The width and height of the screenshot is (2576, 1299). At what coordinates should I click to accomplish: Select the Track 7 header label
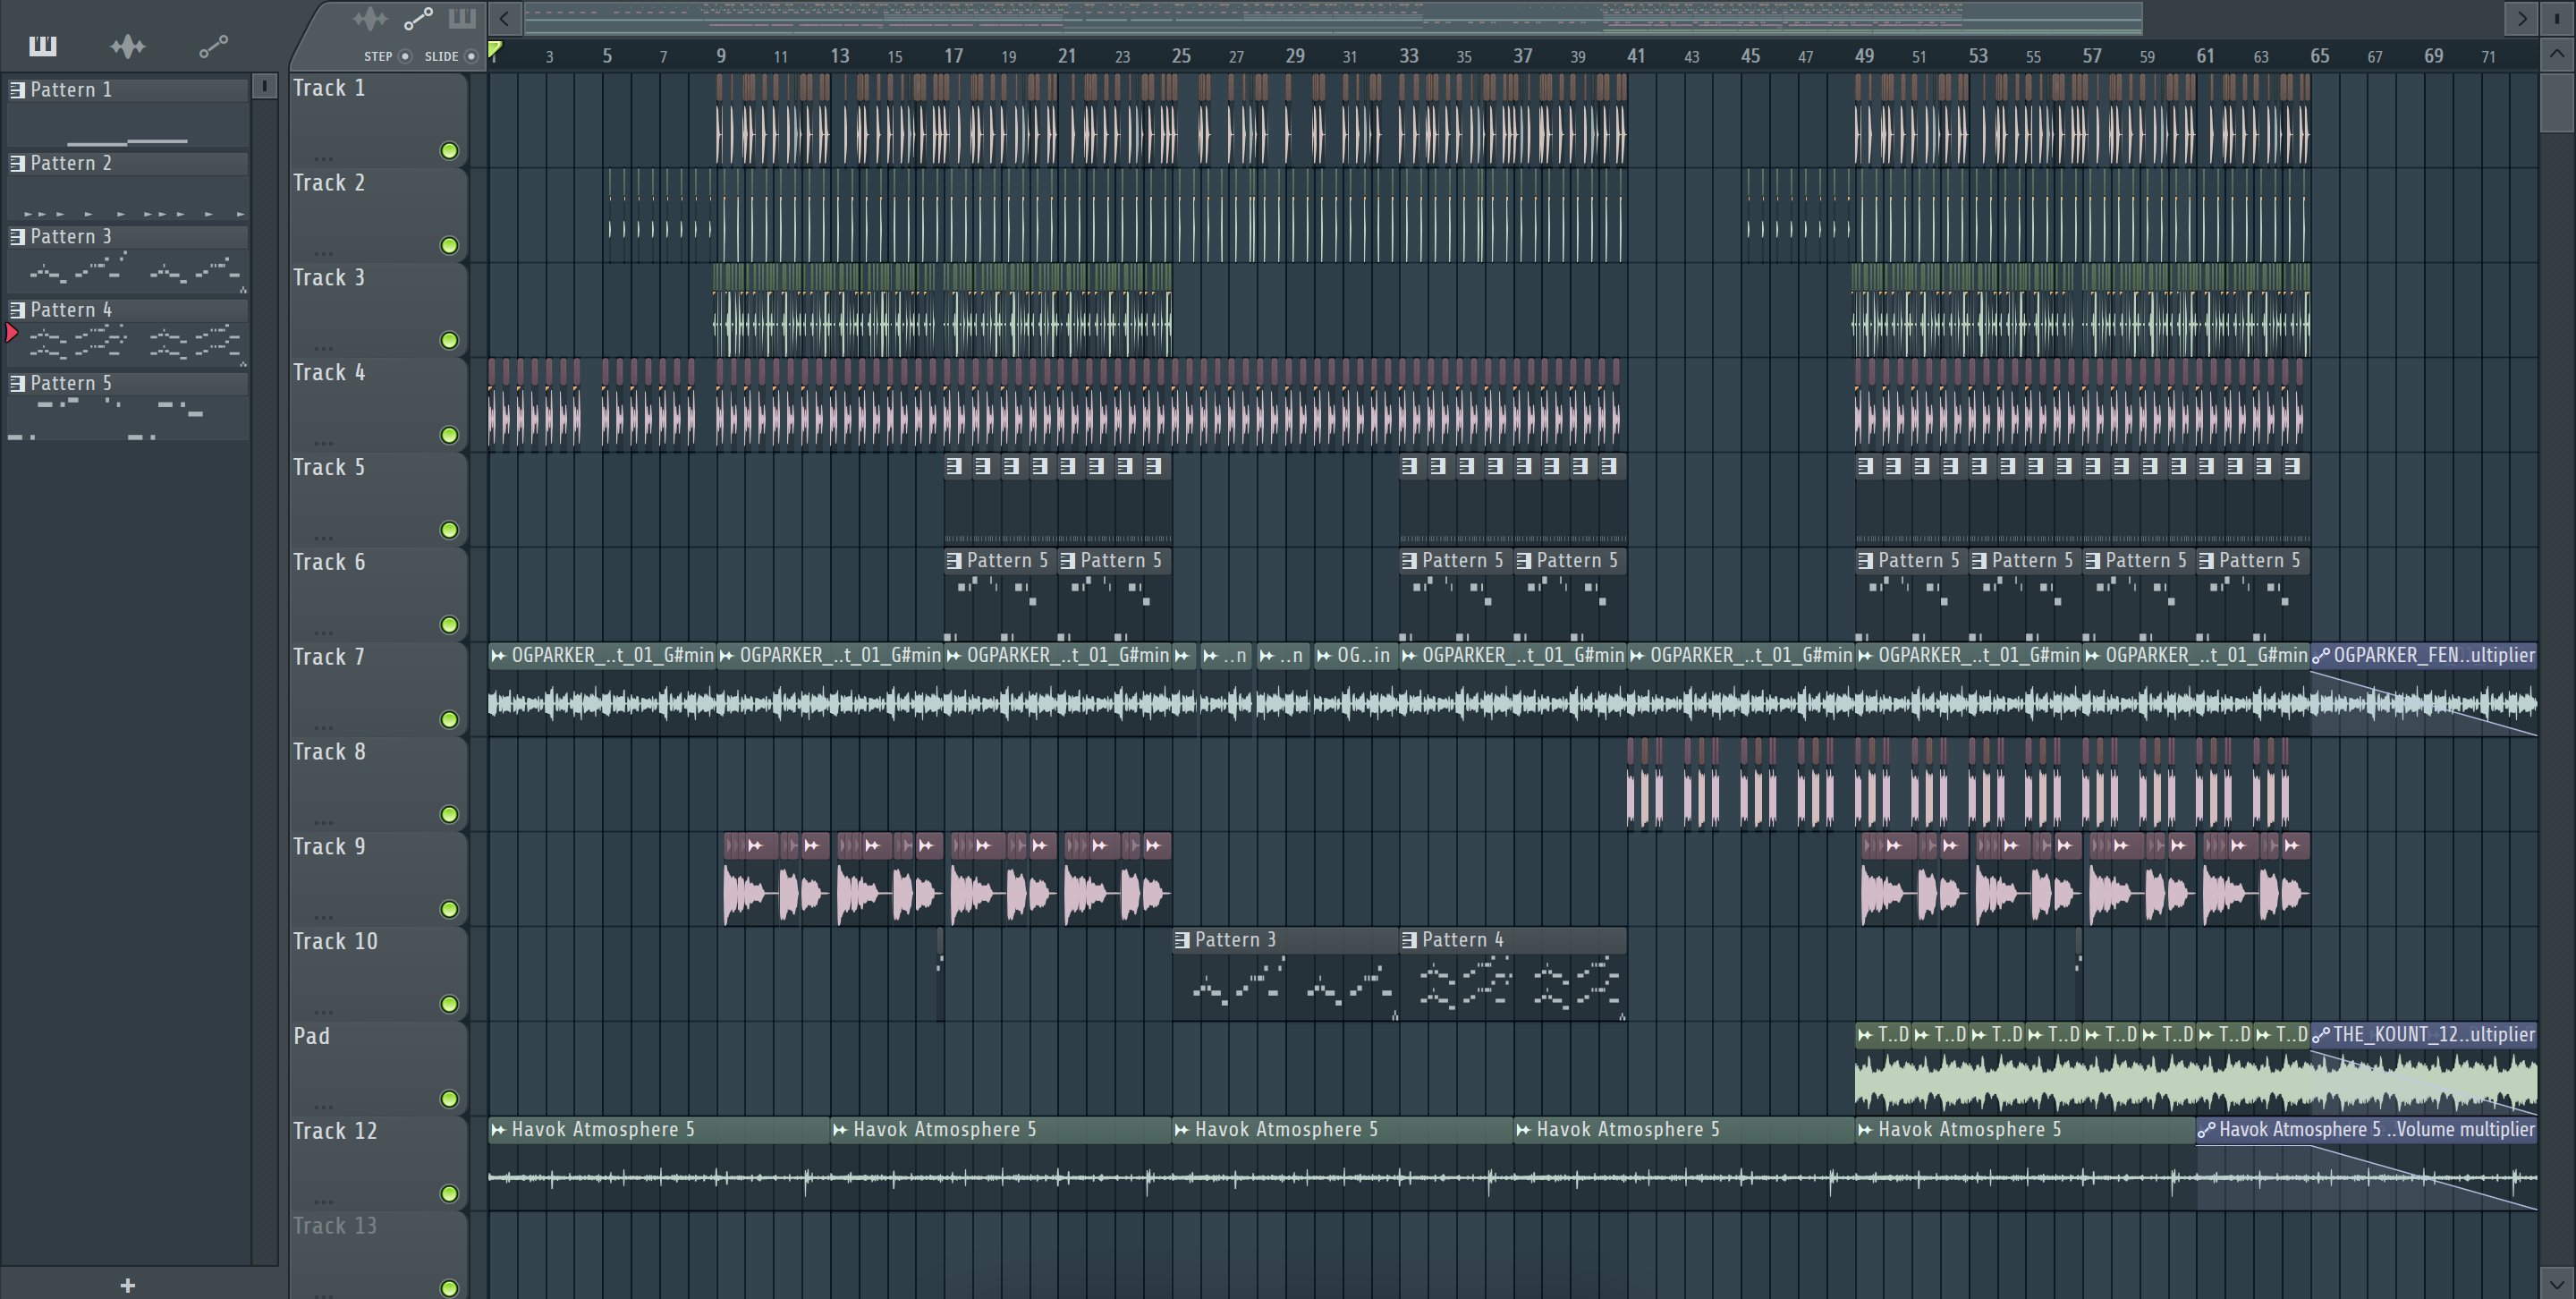pyautogui.click(x=329, y=657)
